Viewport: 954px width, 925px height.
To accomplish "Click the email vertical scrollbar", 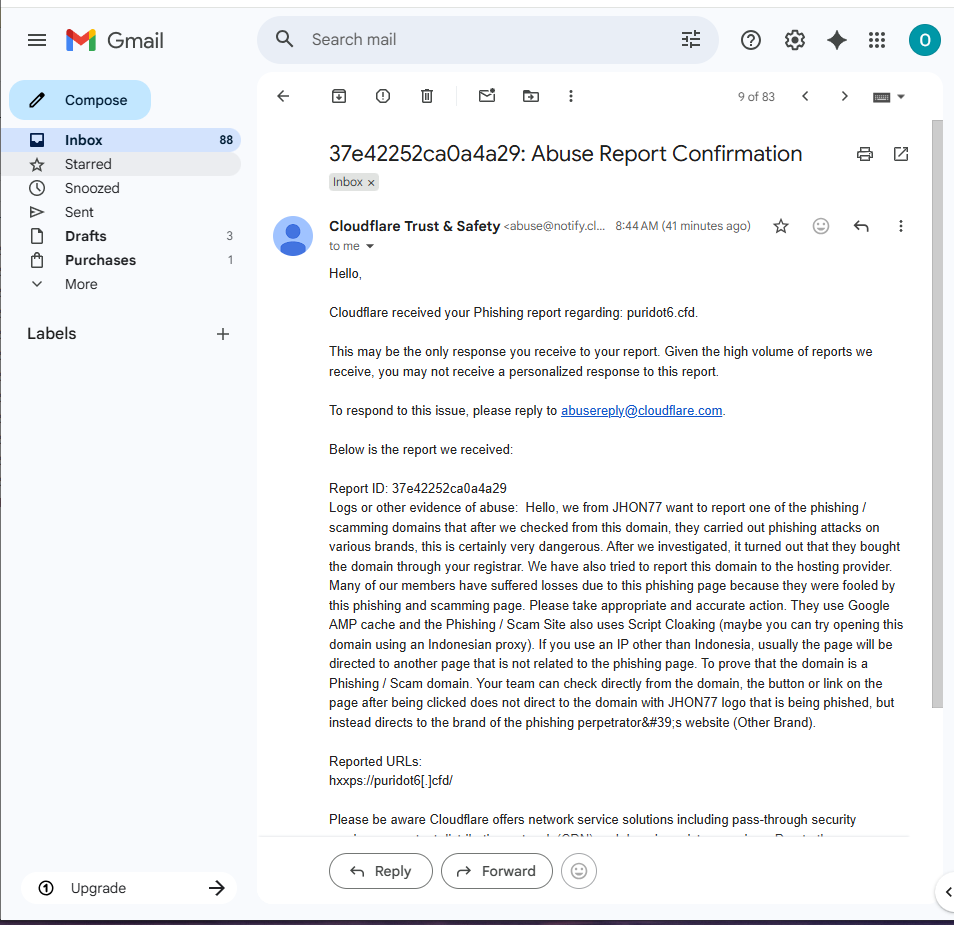I will 937,414.
